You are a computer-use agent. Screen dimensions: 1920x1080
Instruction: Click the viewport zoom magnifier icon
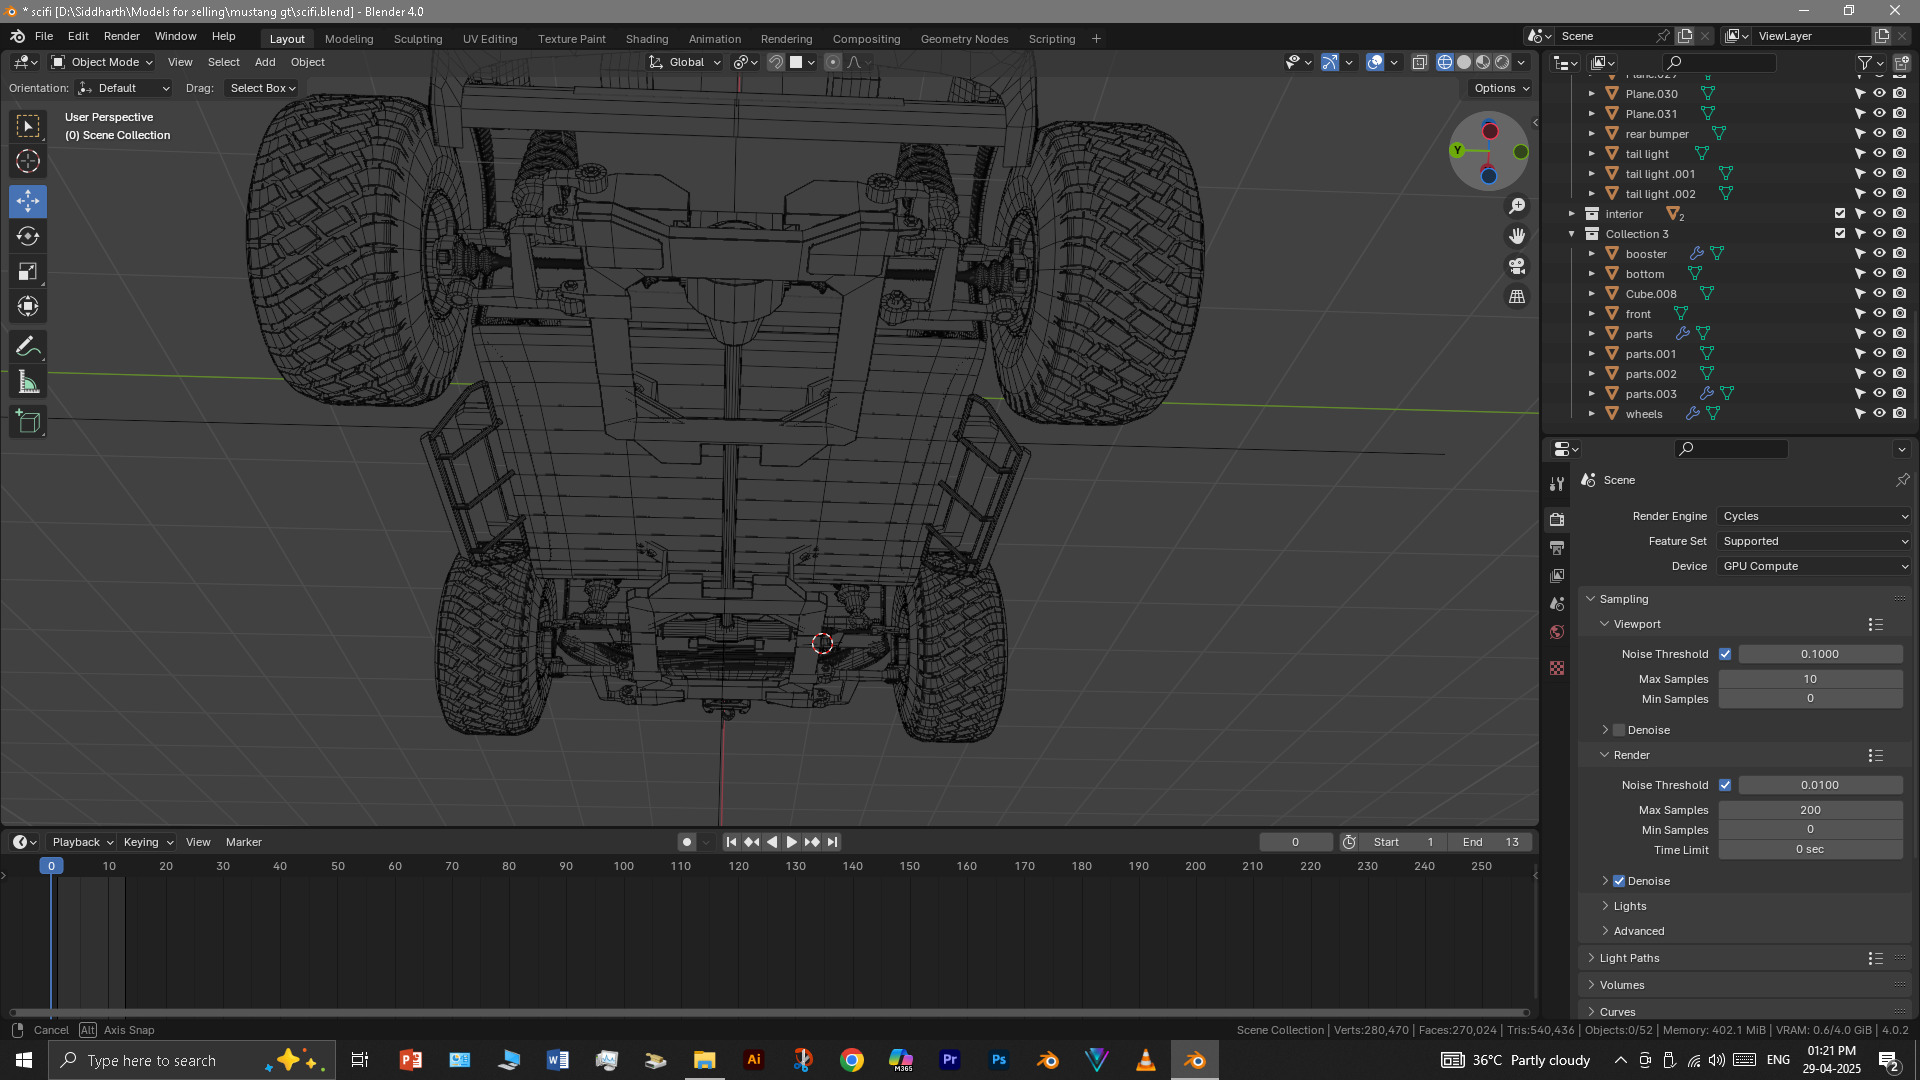[1517, 206]
